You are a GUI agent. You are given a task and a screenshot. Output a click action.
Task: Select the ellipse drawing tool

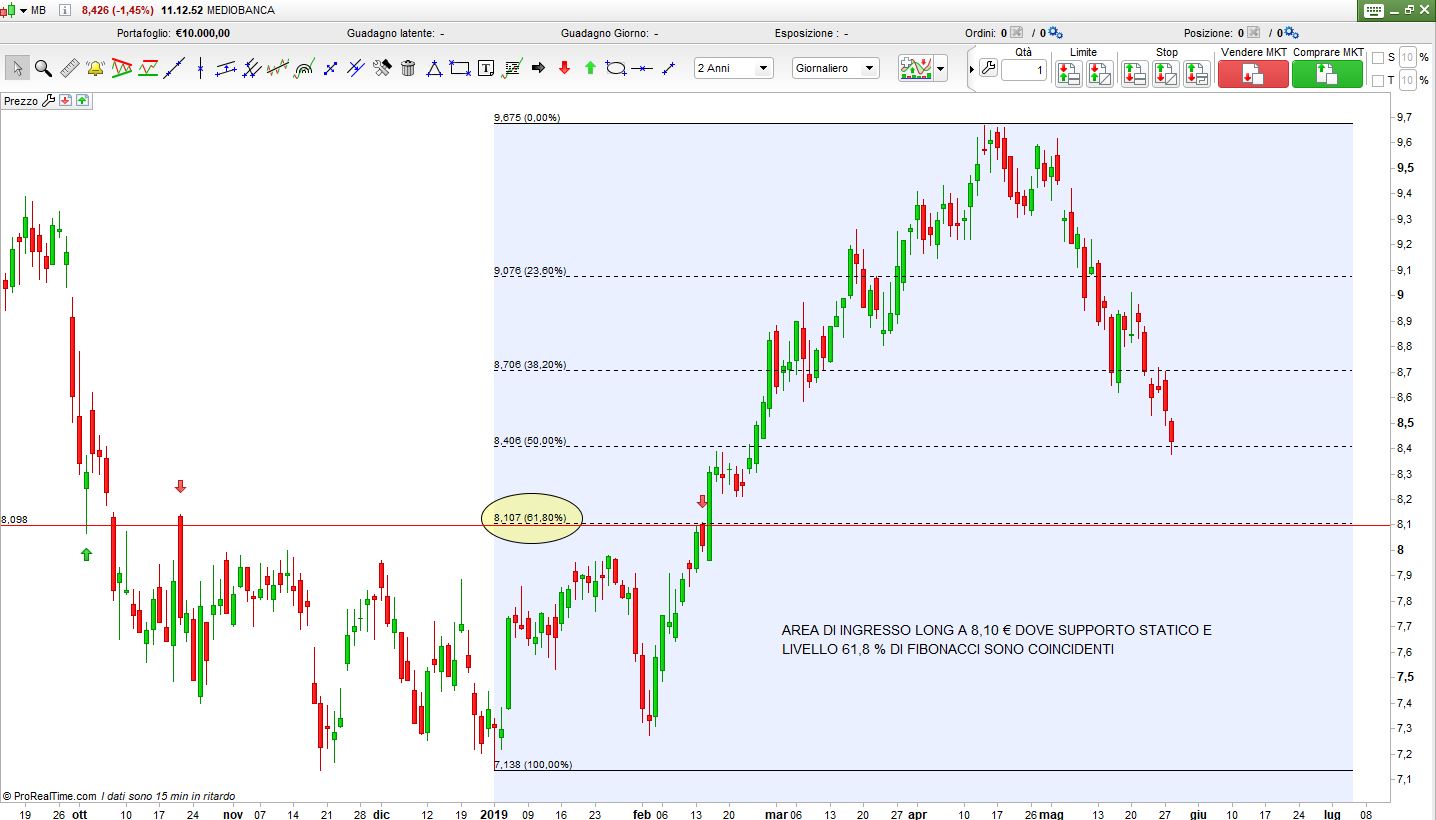[x=616, y=68]
